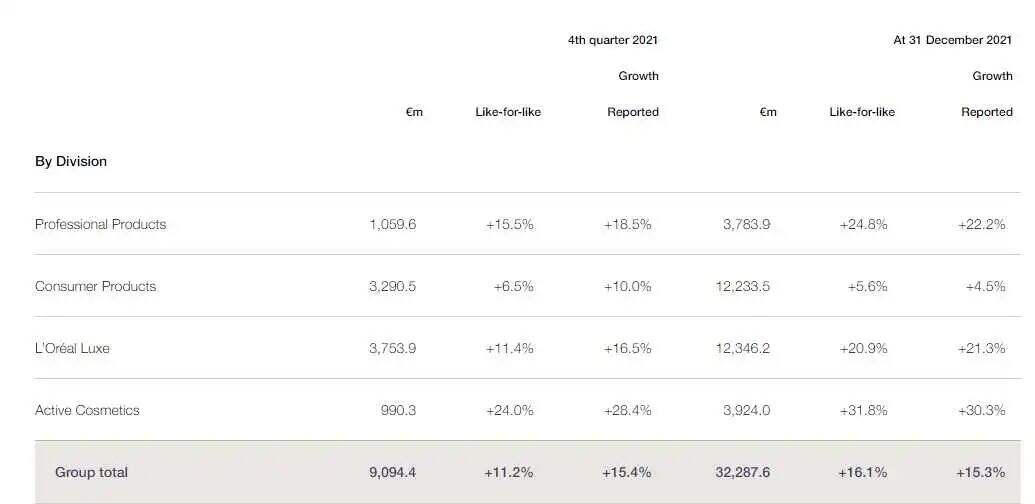The width and height of the screenshot is (1035, 504).
Task: Click the 9,094.4 quarterly group total
Action: (x=393, y=472)
